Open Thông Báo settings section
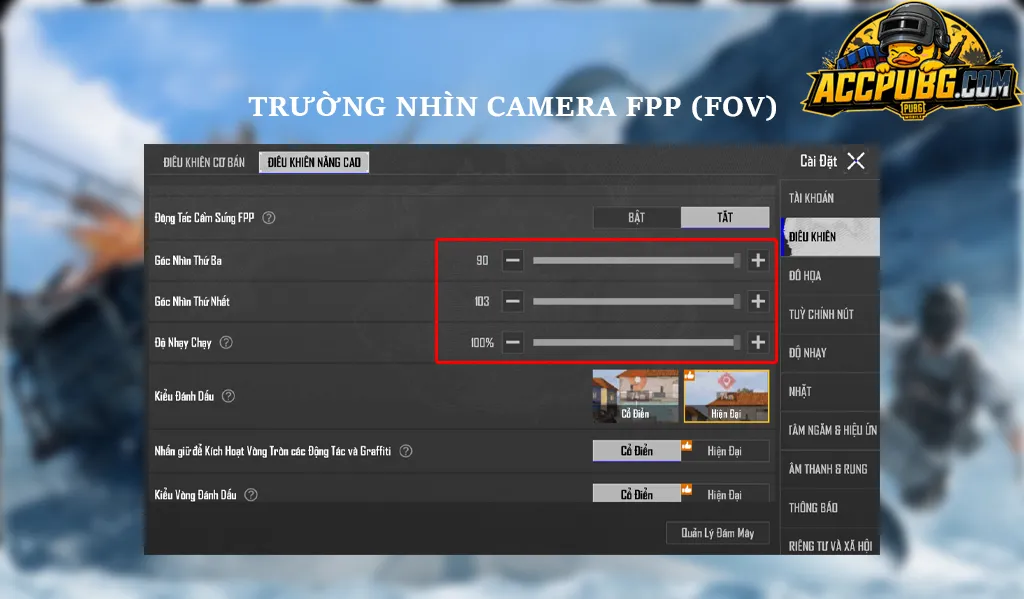Screen dimensions: 1024x599 pos(830,508)
